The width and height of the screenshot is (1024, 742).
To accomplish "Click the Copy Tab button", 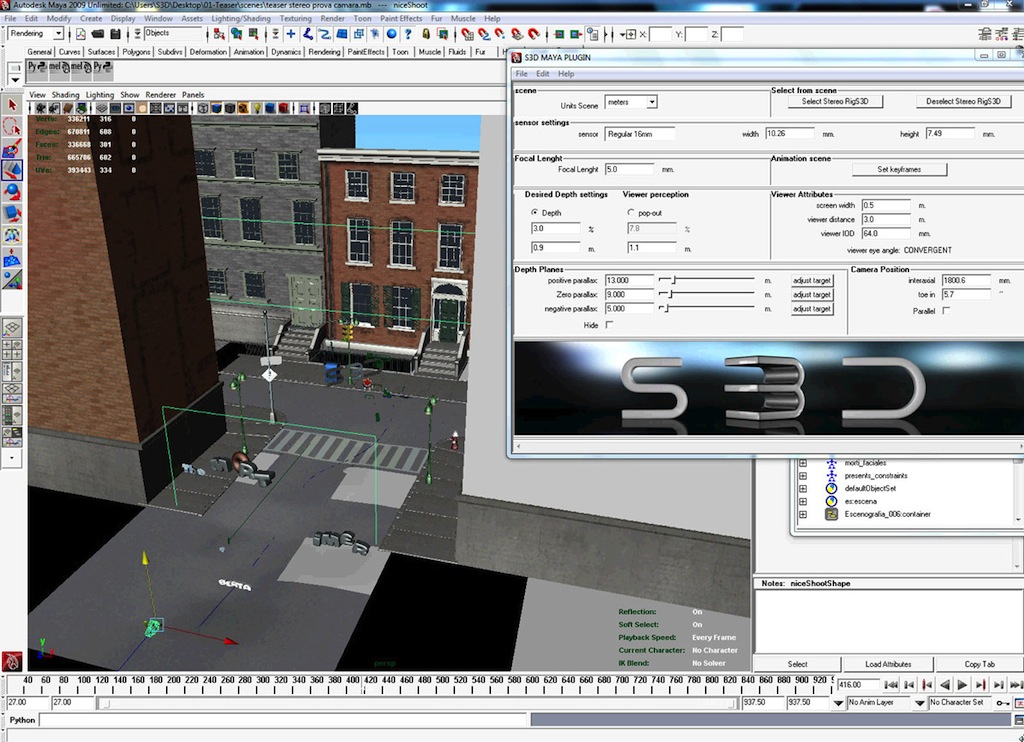I will click(979, 664).
